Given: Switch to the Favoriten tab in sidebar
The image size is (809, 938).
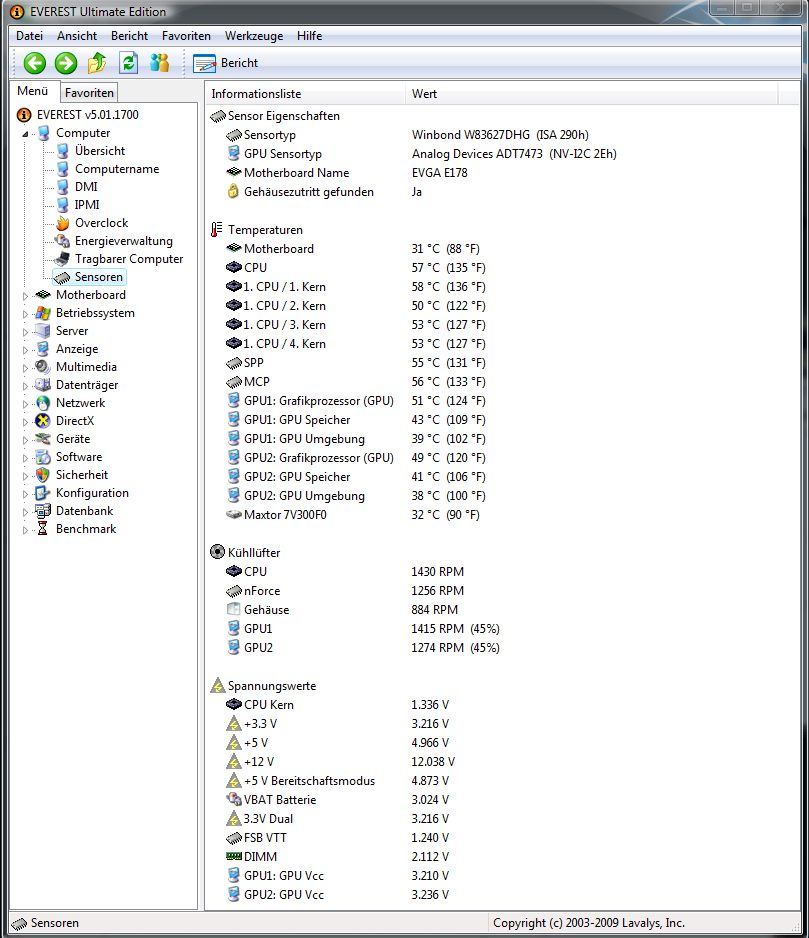Looking at the screenshot, I should tap(89, 93).
